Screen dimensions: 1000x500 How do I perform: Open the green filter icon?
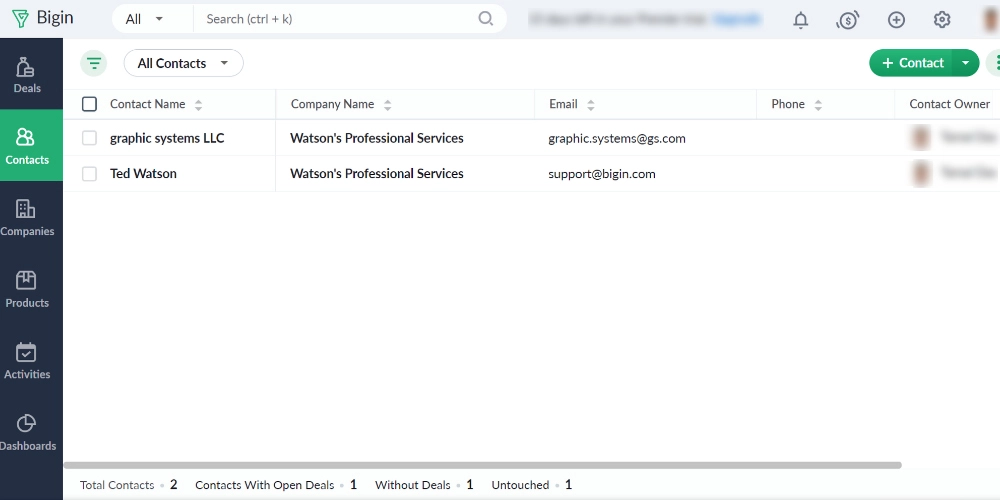(94, 63)
